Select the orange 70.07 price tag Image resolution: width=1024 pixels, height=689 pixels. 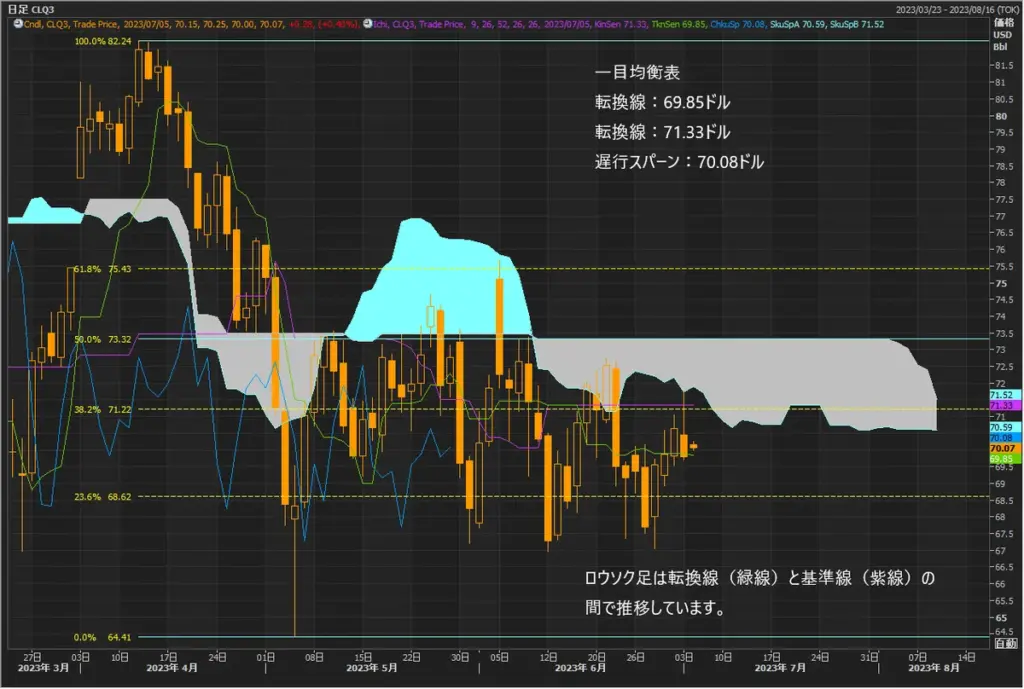coord(1001,449)
